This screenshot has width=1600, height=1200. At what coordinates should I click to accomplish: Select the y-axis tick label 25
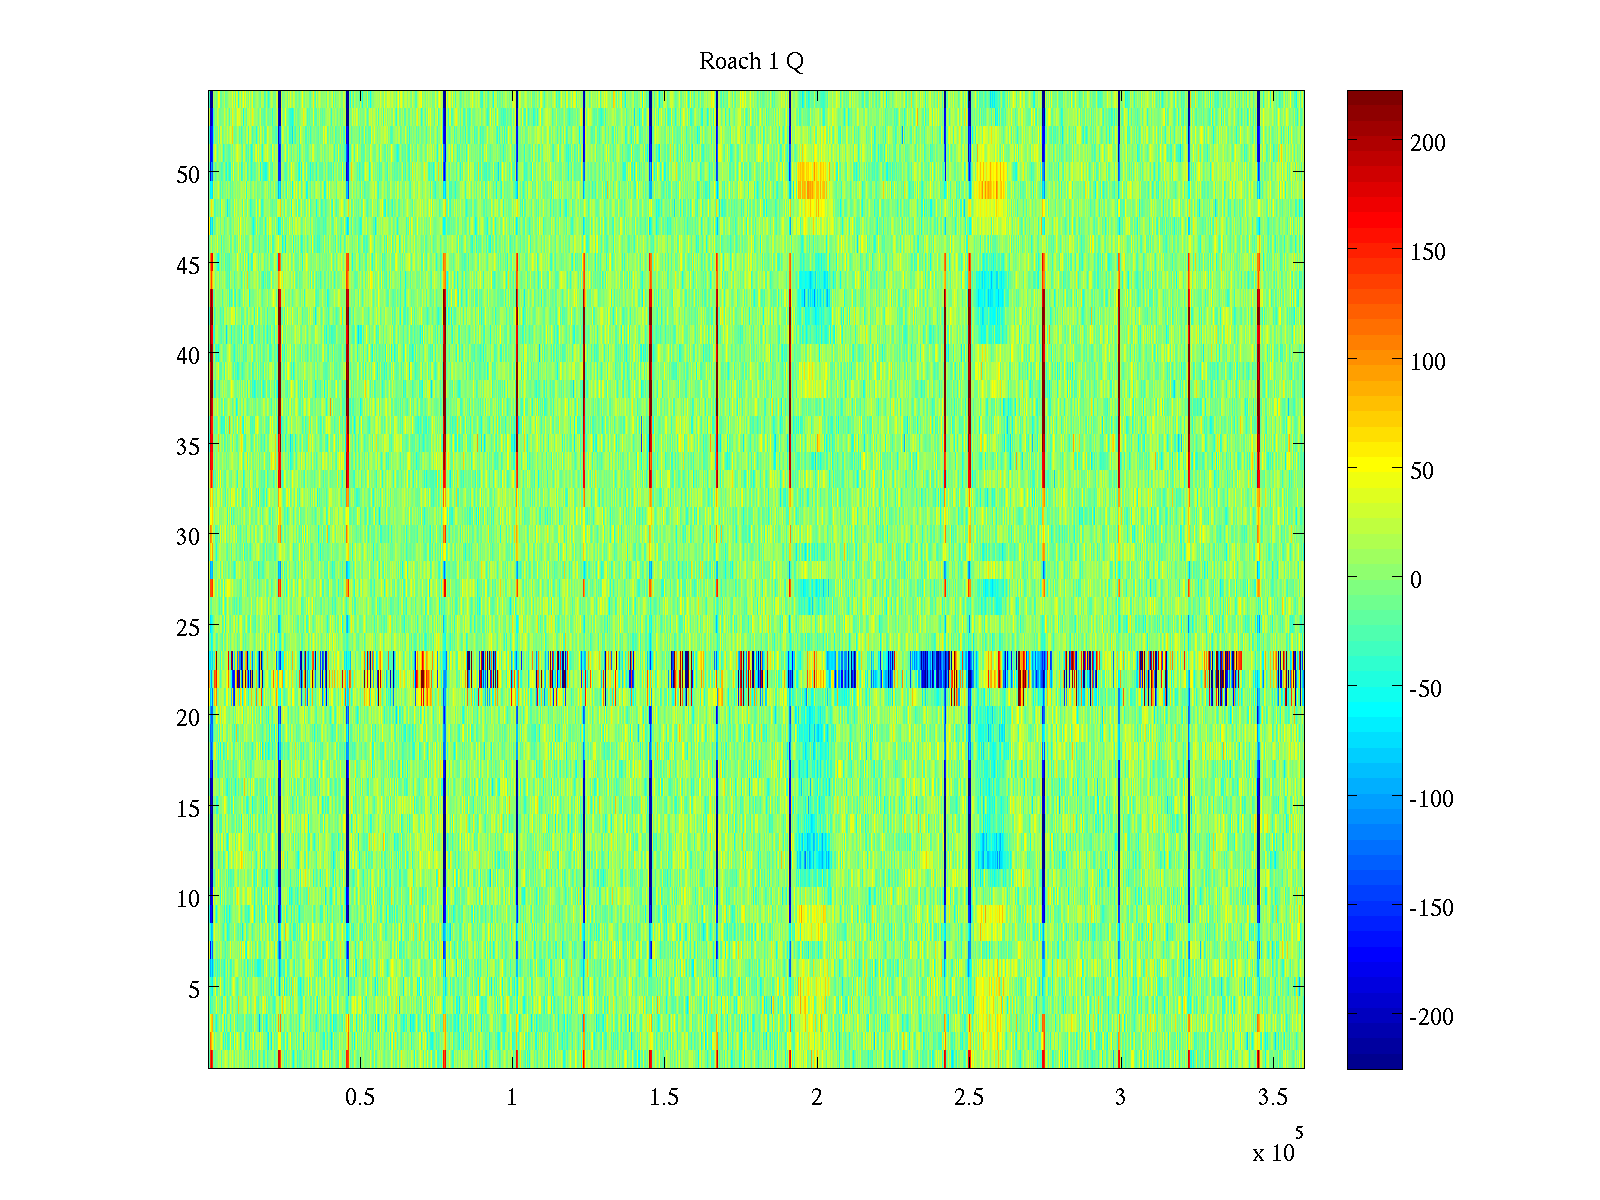pyautogui.click(x=188, y=628)
